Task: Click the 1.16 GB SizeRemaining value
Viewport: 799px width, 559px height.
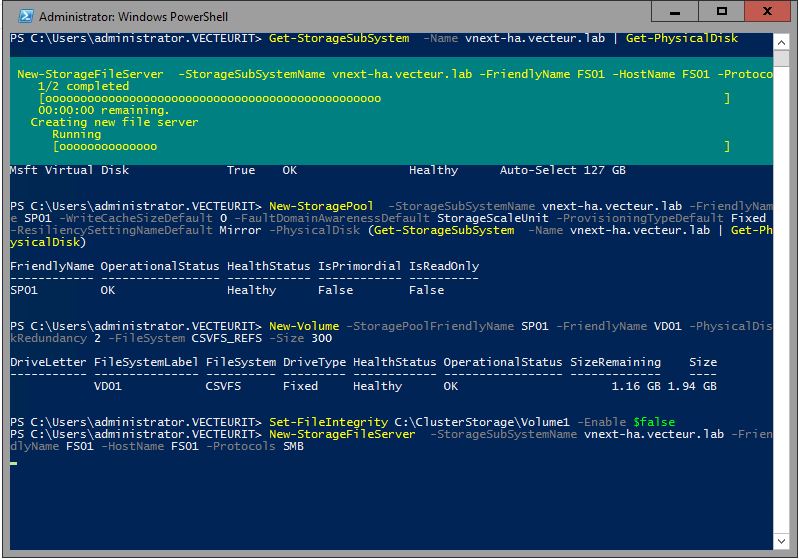Action: pos(634,386)
